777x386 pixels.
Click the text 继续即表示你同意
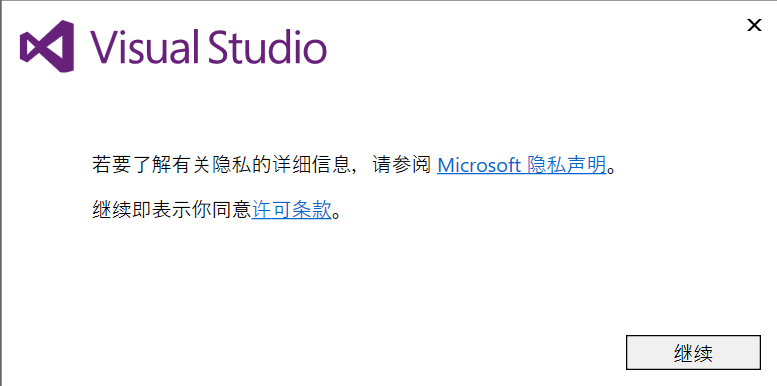coord(172,211)
